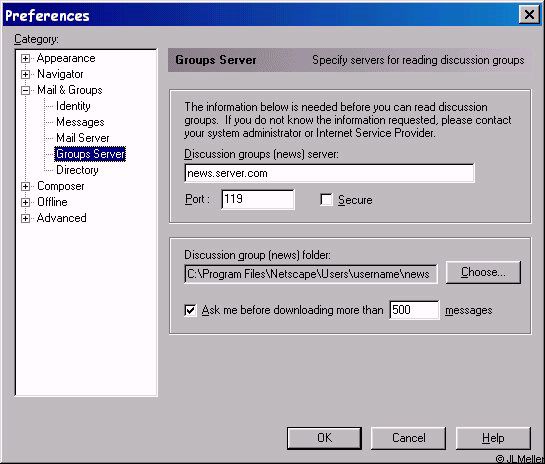Open the Directory preferences
545x464 pixels.
(x=77, y=170)
